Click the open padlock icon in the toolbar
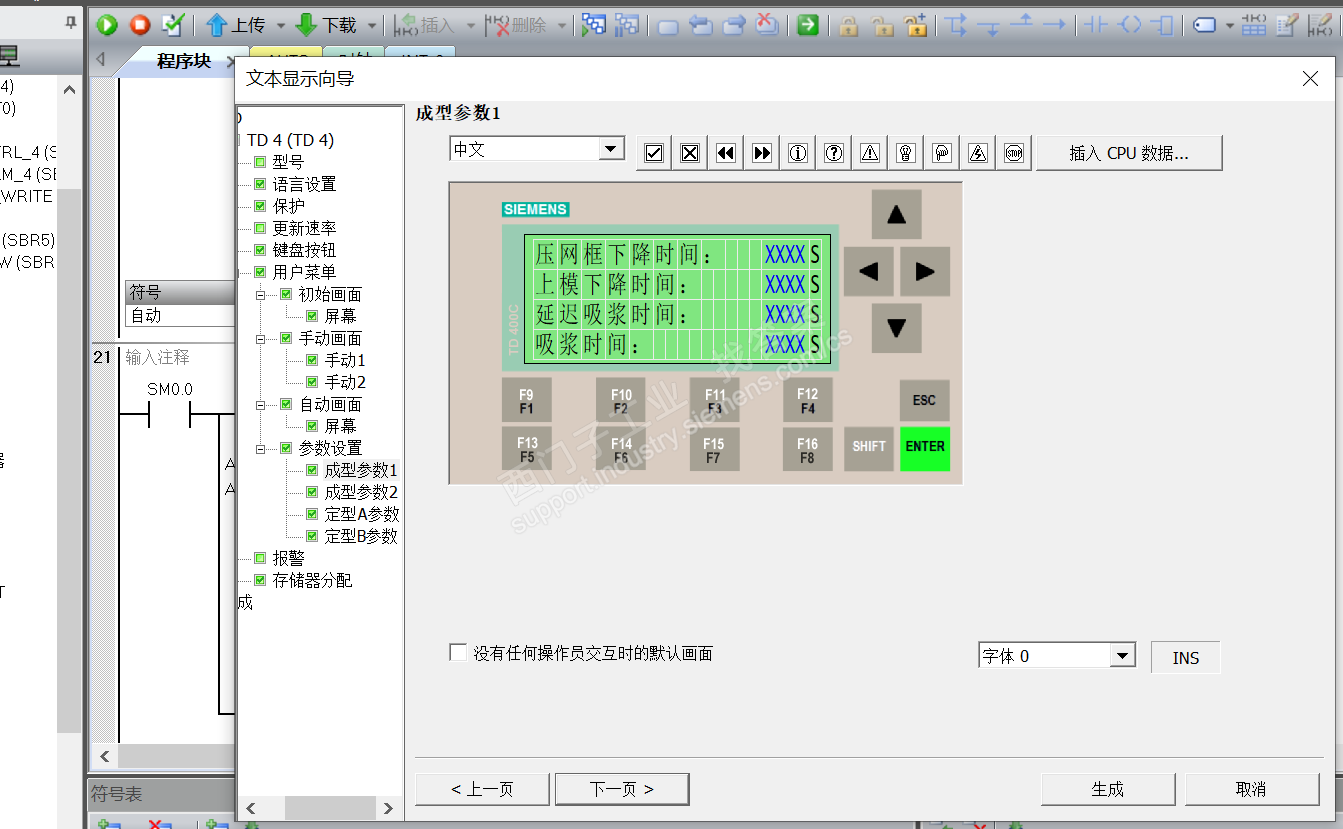 pos(882,25)
